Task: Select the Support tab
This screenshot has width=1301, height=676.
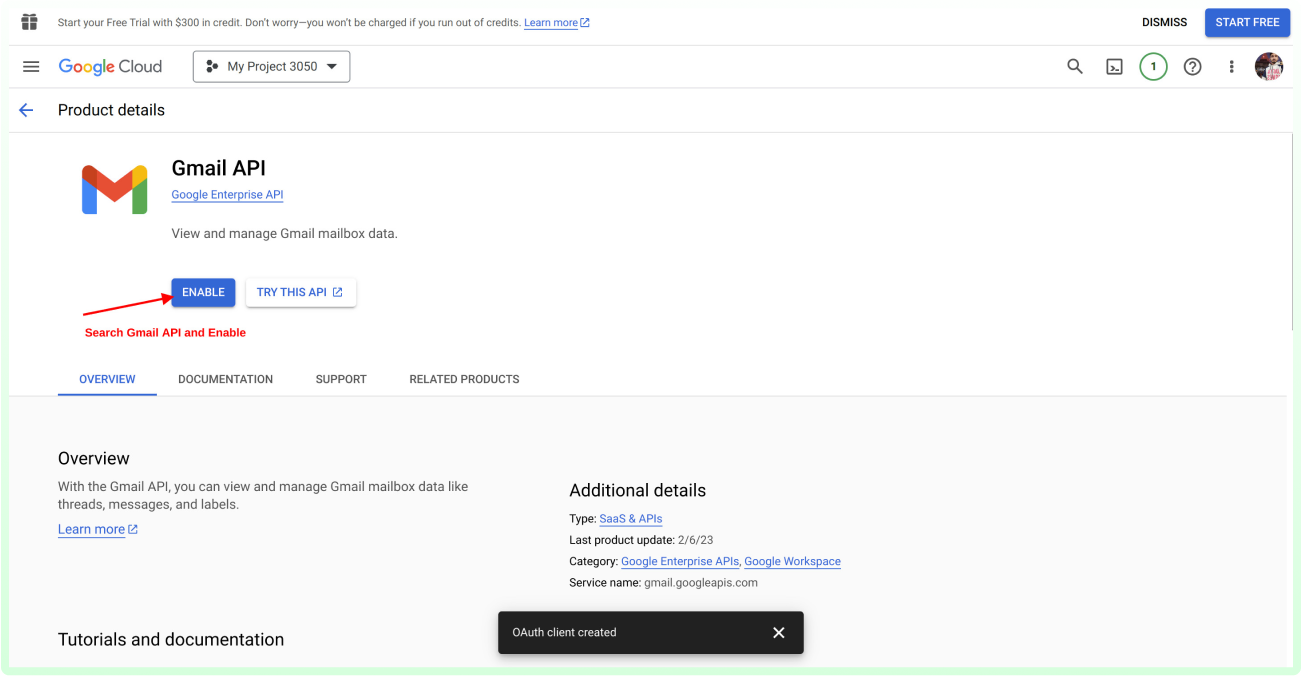Action: pos(341,379)
